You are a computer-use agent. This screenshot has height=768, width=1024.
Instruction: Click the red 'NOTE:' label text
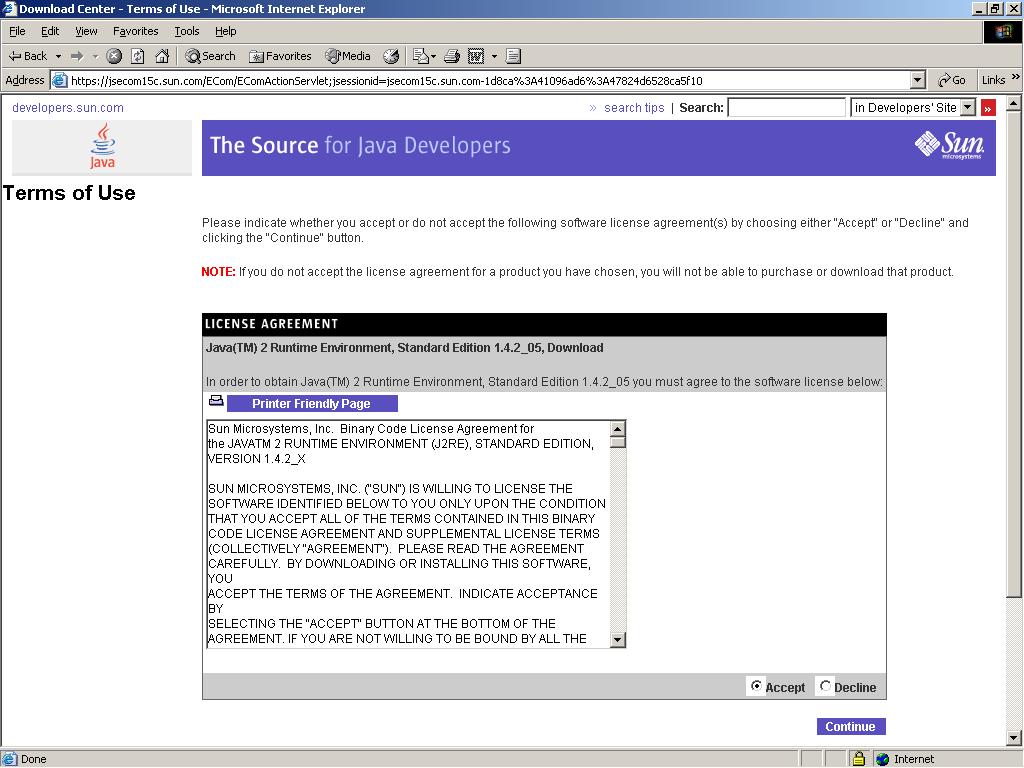[x=218, y=272]
